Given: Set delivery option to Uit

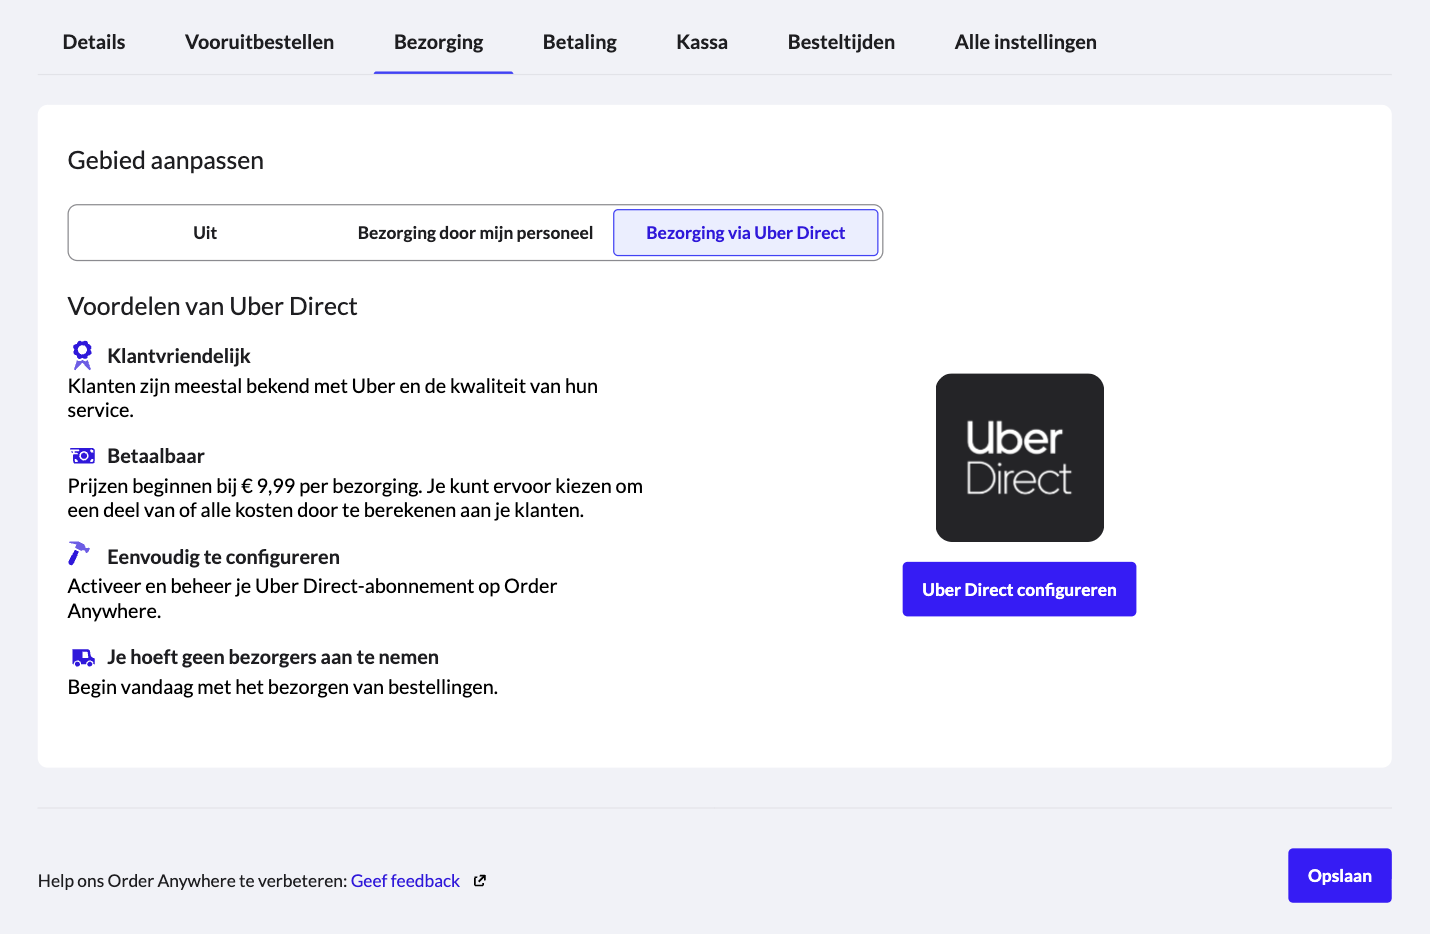Looking at the screenshot, I should (x=205, y=233).
